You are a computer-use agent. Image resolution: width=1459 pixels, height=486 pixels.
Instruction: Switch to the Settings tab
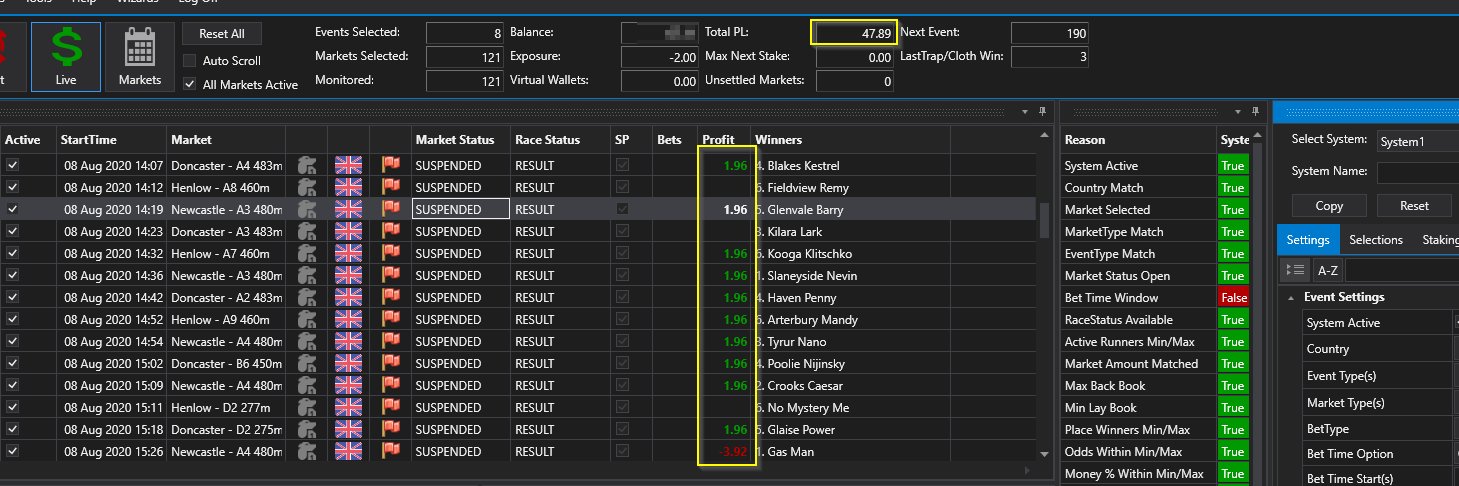tap(1307, 240)
